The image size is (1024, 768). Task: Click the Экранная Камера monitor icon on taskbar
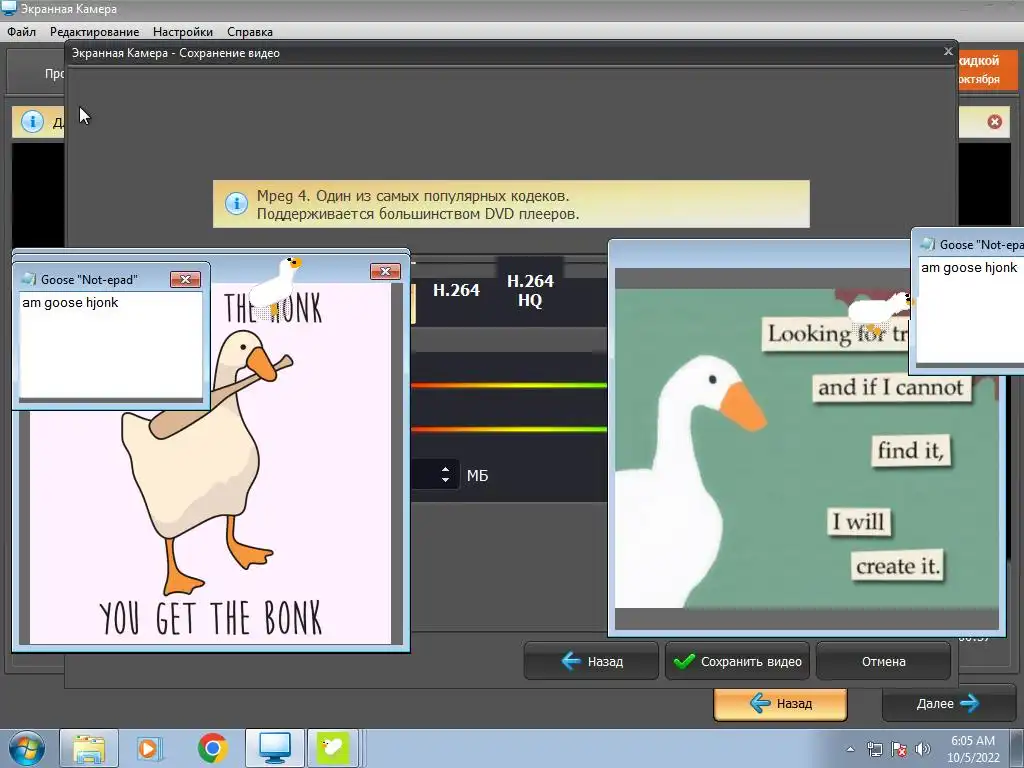click(x=274, y=748)
